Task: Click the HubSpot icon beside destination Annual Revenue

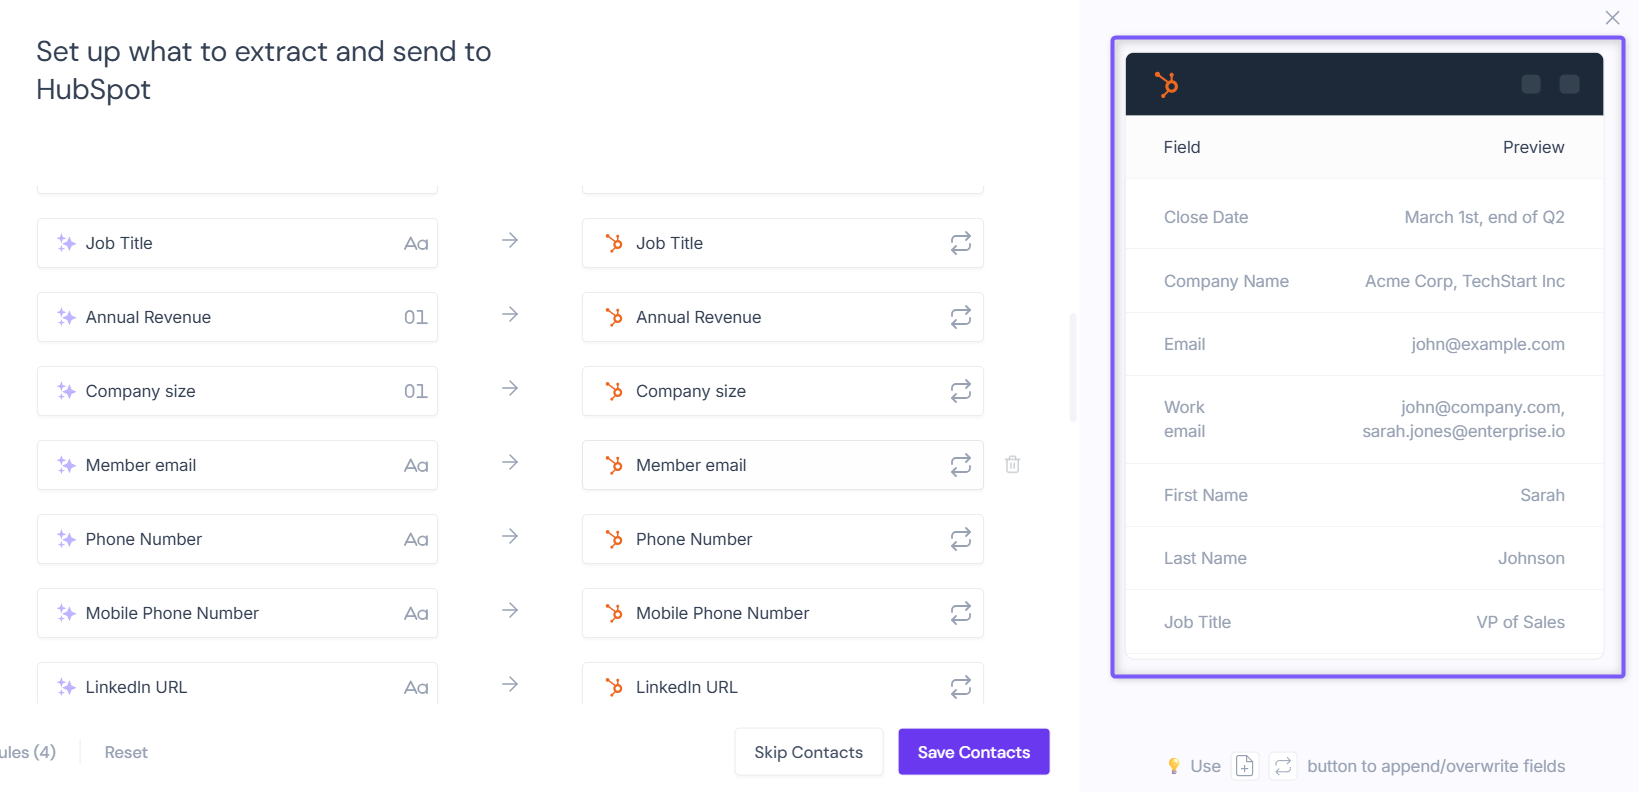Action: point(614,317)
